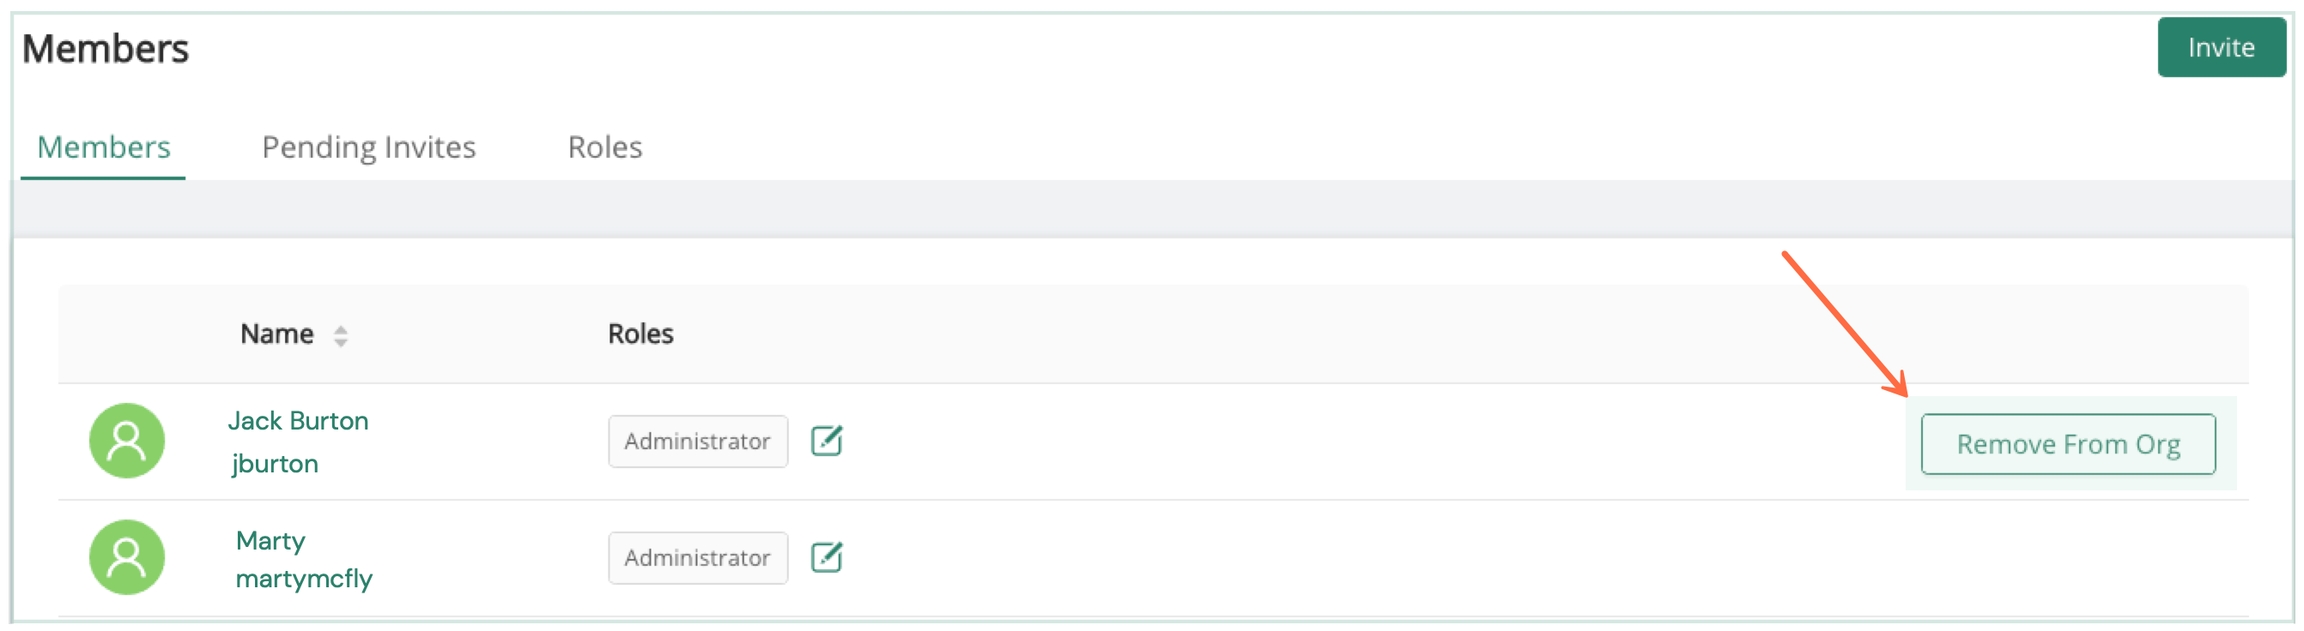Click the gray bar beneath the tabs
This screenshot has width=2304, height=631.
coord(1152,209)
